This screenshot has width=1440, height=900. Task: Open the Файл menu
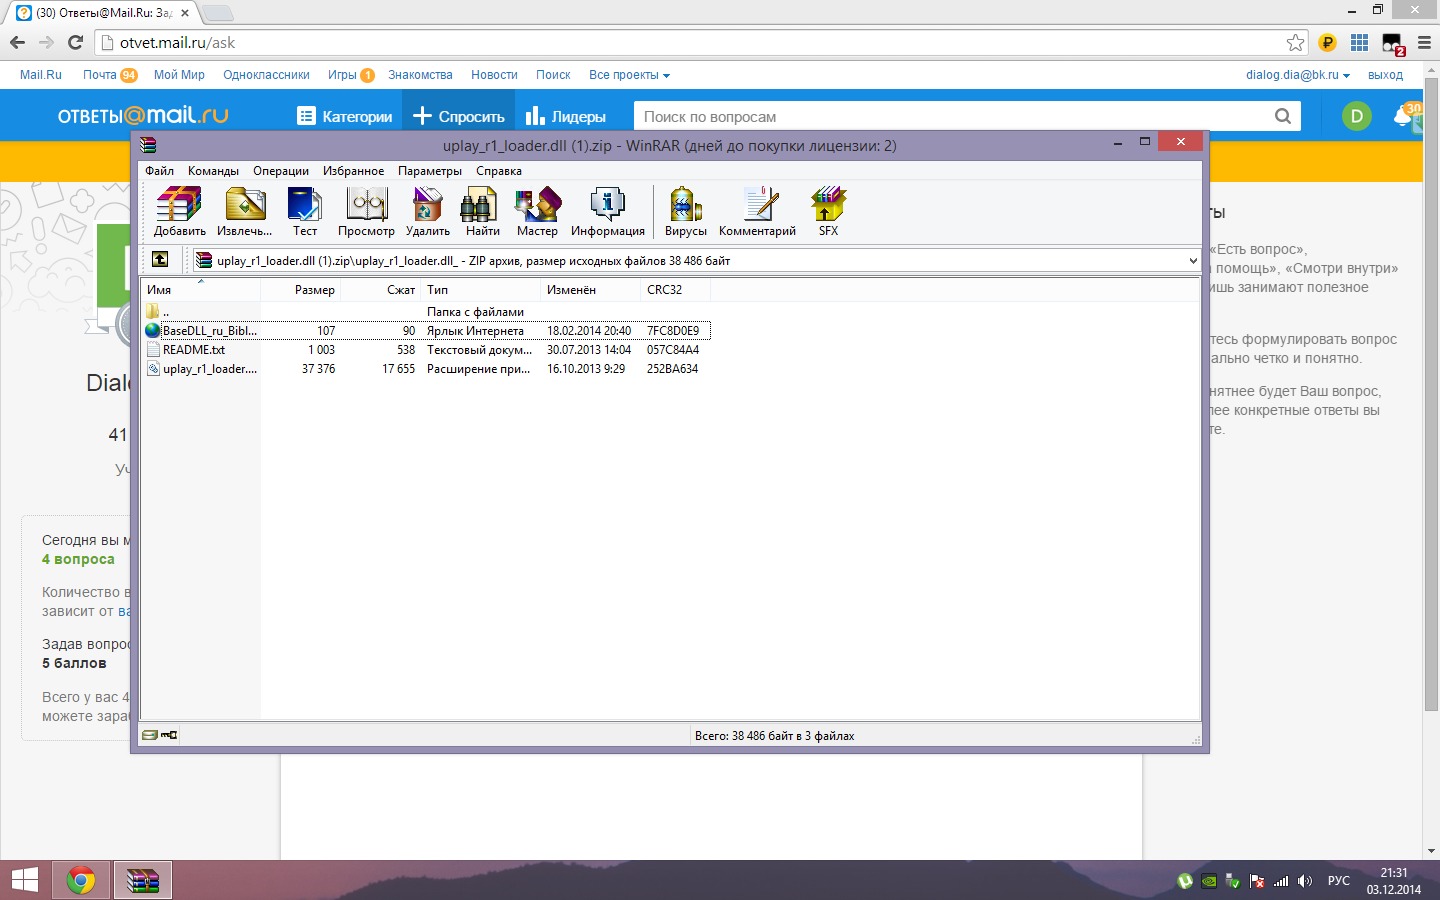click(x=160, y=171)
